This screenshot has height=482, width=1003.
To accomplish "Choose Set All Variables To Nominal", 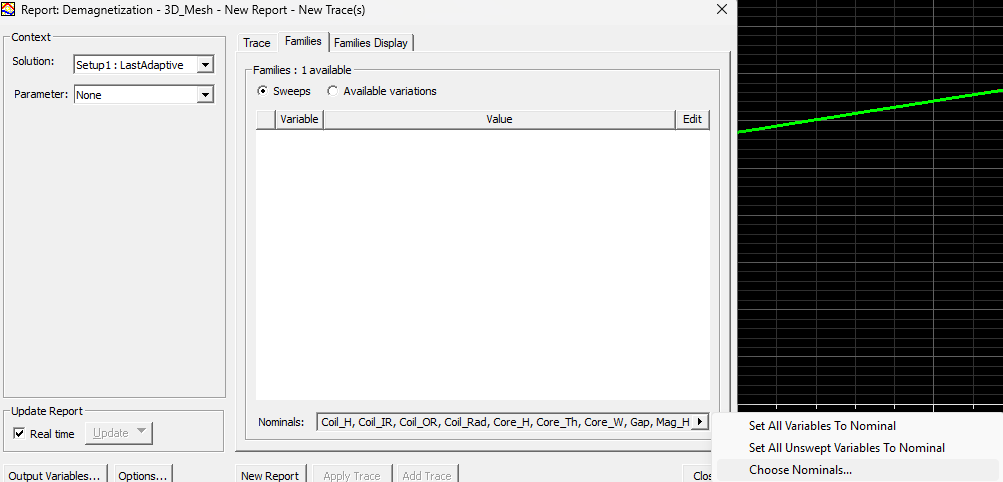I will pyautogui.click(x=822, y=426).
